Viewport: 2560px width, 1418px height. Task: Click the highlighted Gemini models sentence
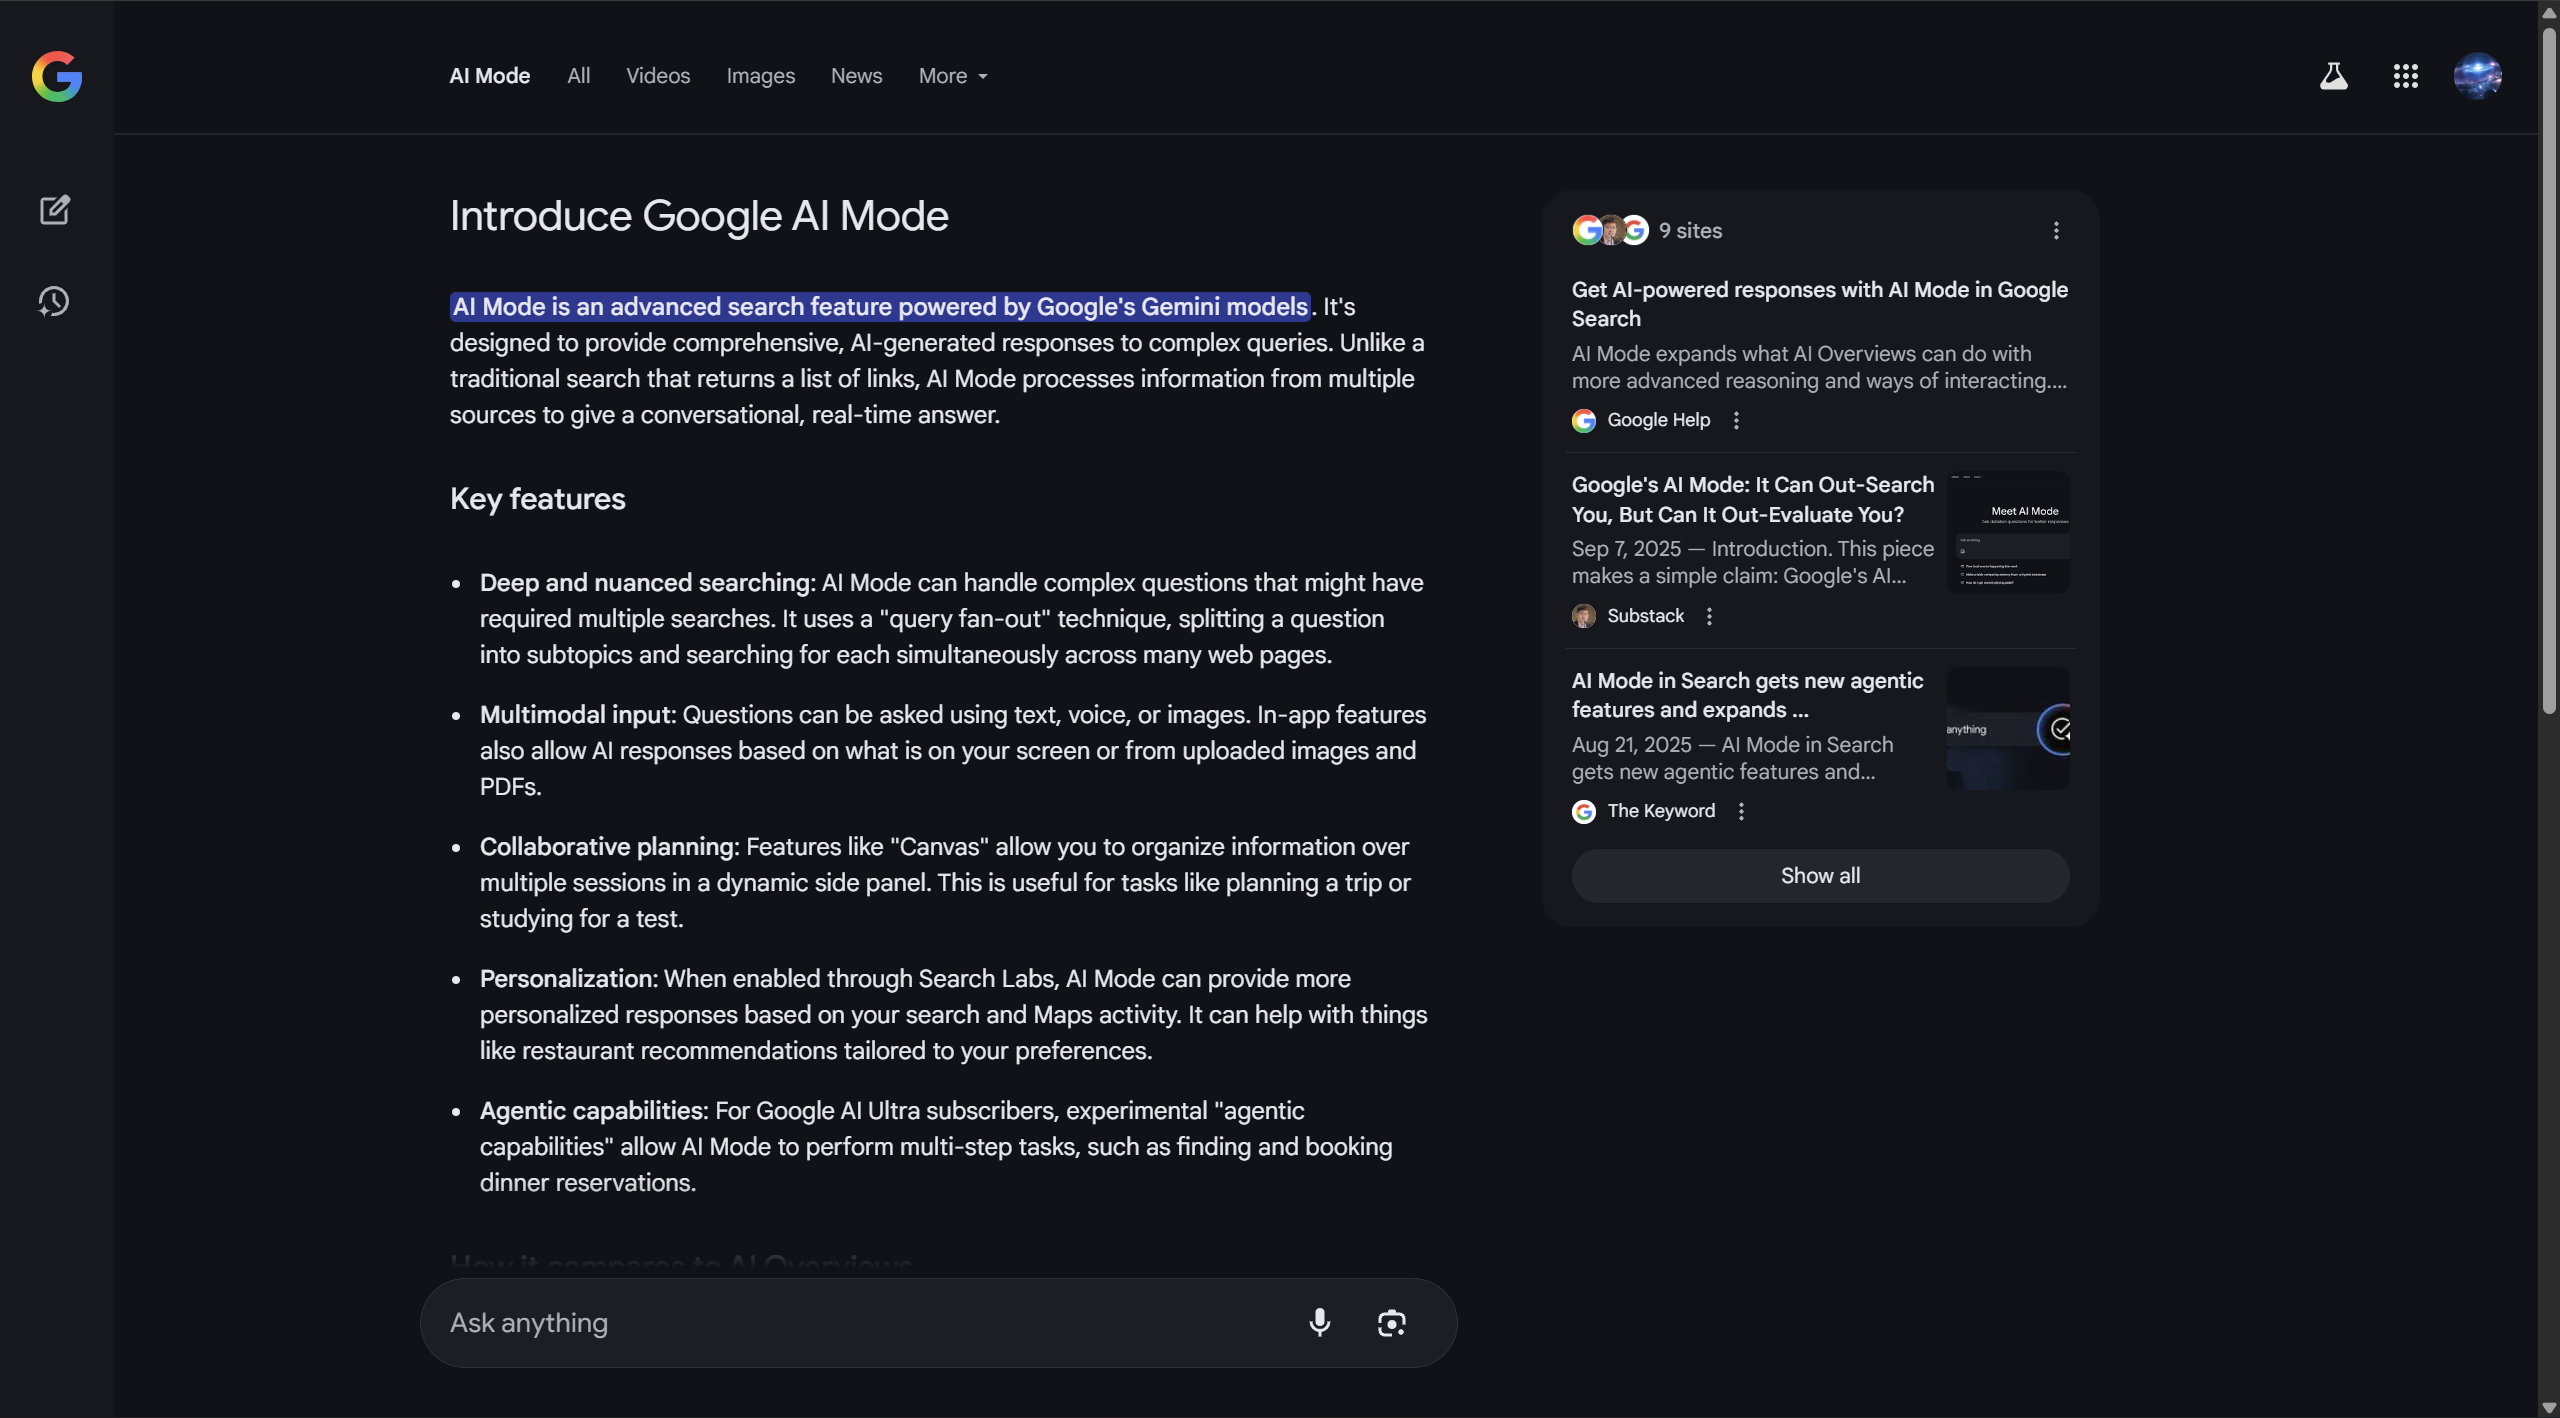click(880, 307)
